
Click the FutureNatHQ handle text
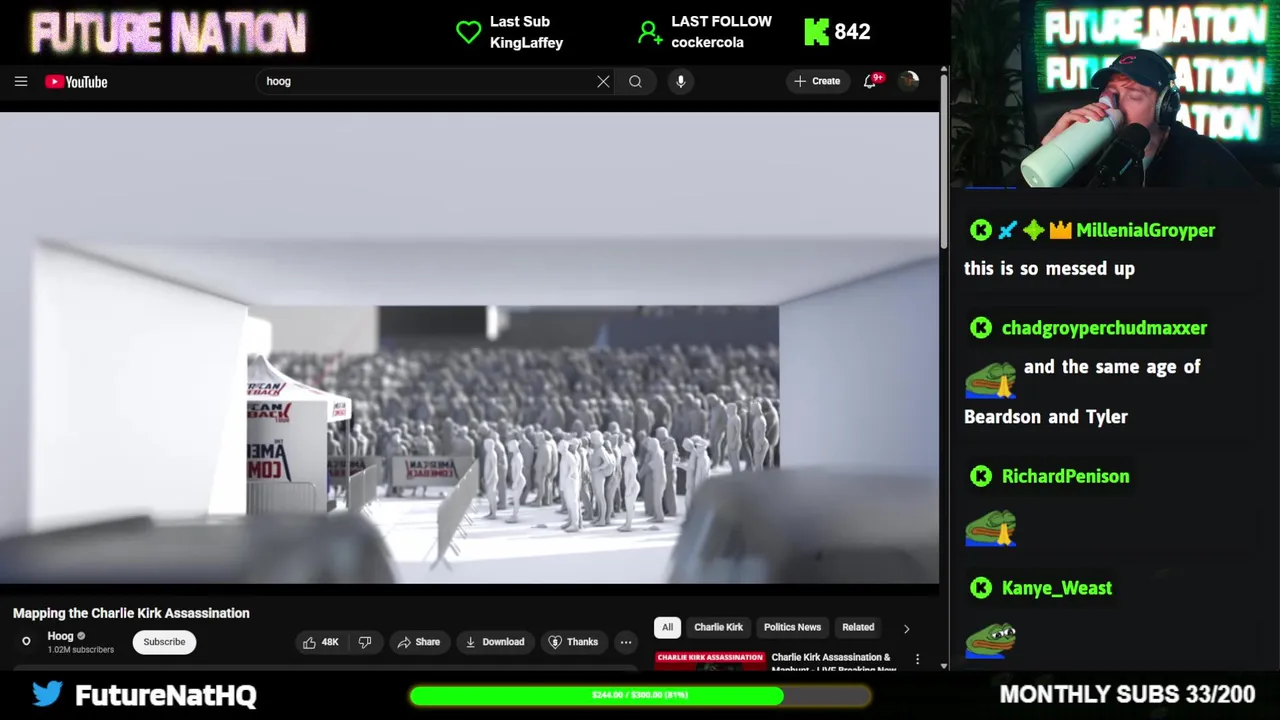[x=166, y=695]
